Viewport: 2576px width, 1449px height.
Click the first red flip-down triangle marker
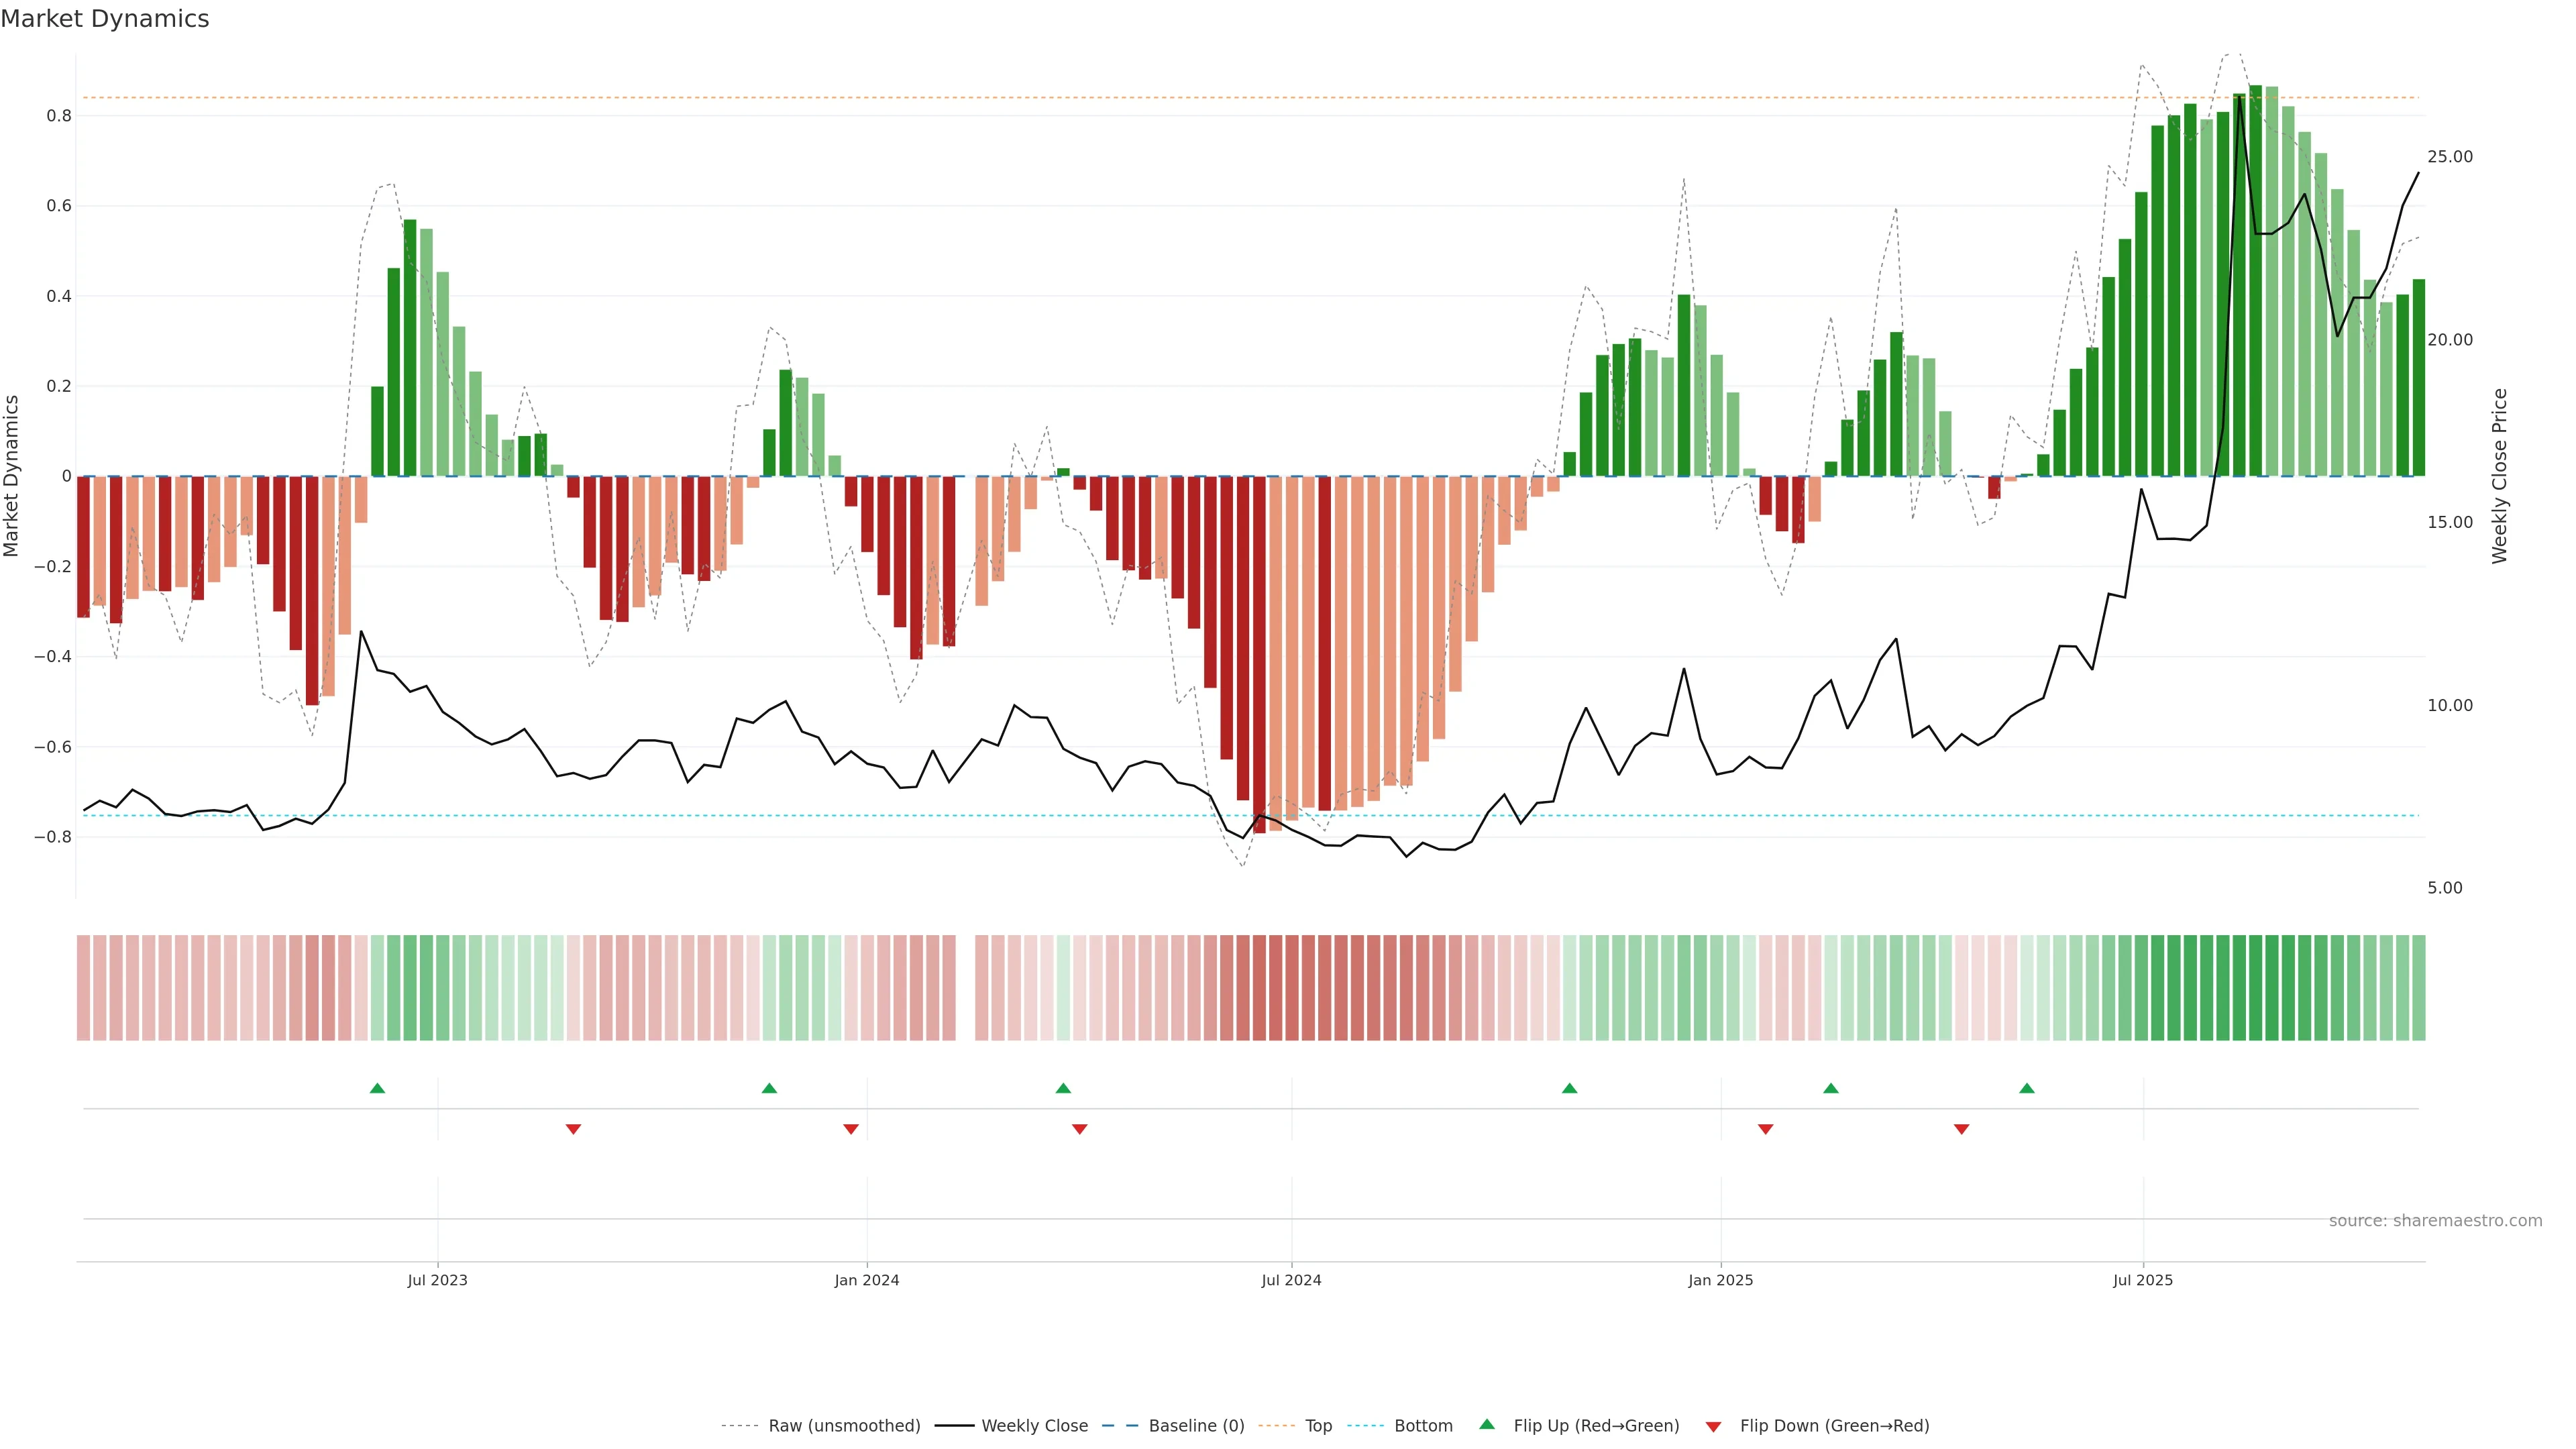pyautogui.click(x=573, y=1129)
